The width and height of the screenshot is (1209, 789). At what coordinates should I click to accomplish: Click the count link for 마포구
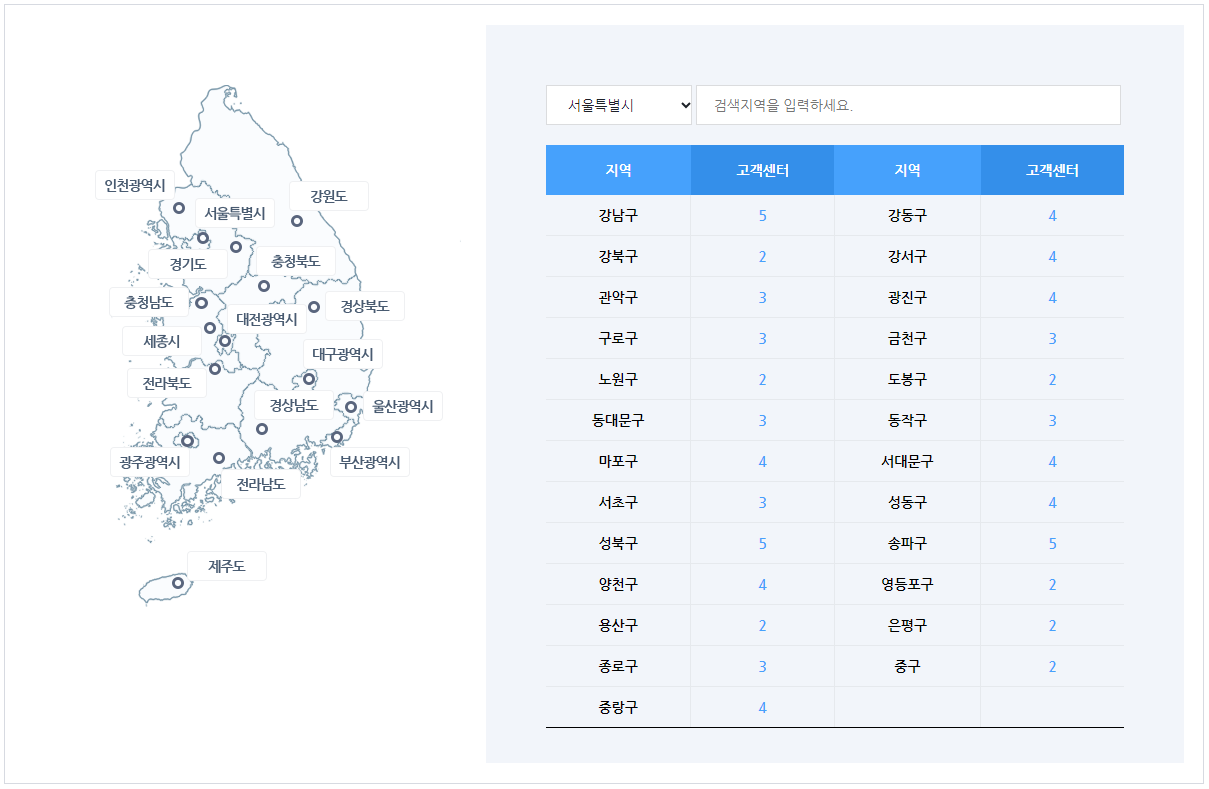762,461
